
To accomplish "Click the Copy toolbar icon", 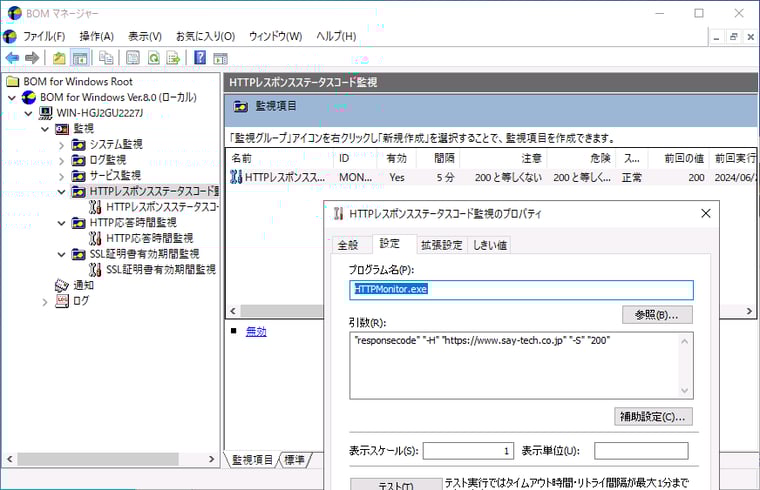I will (x=106, y=58).
